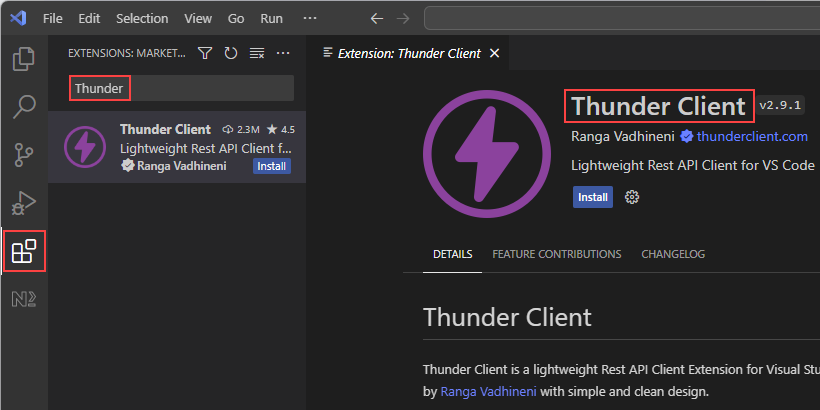This screenshot has width=820, height=410.
Task: Close the Extension: Thunder Client tab
Action: 494,53
